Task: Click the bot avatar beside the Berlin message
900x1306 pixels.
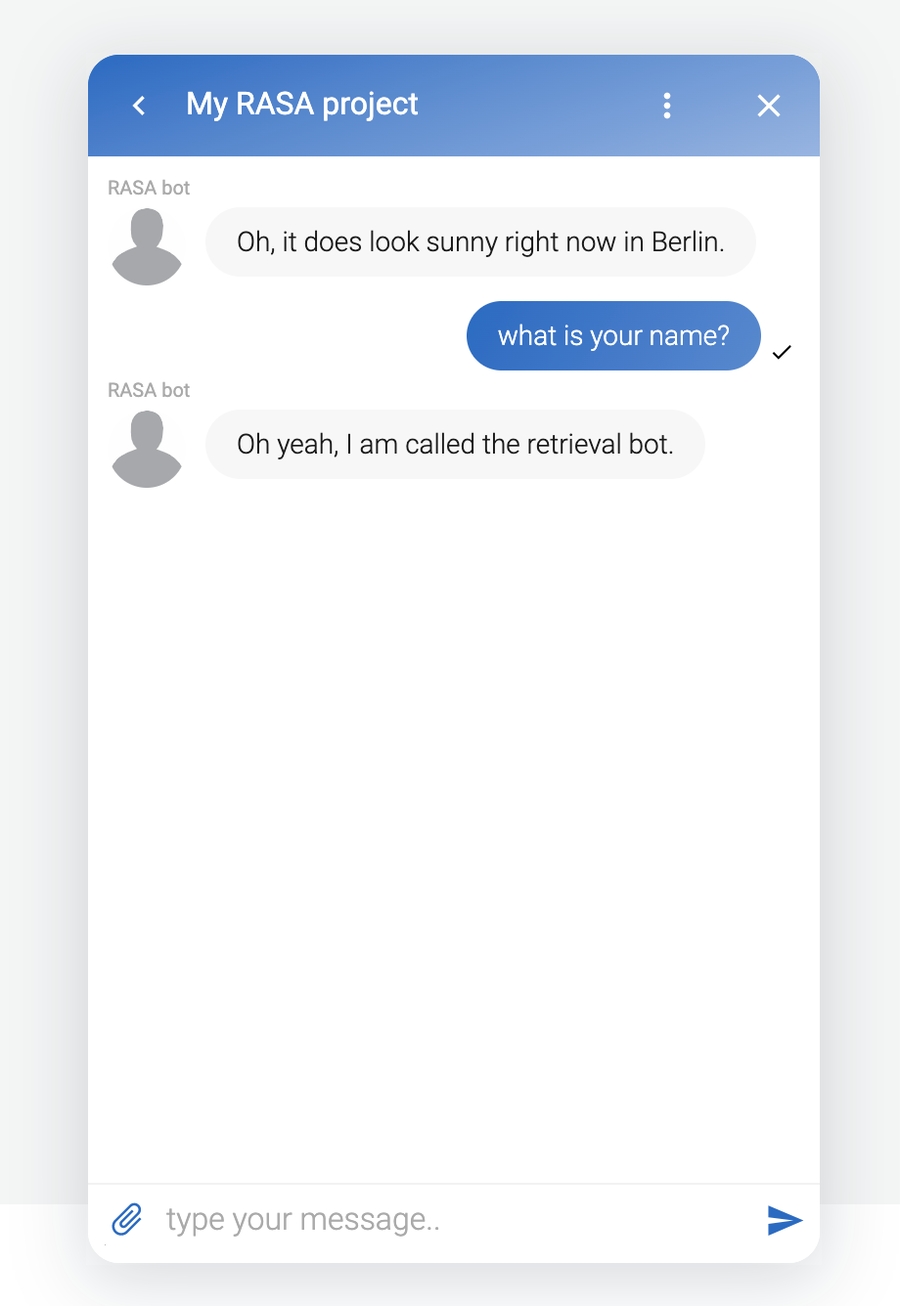Action: tap(147, 246)
